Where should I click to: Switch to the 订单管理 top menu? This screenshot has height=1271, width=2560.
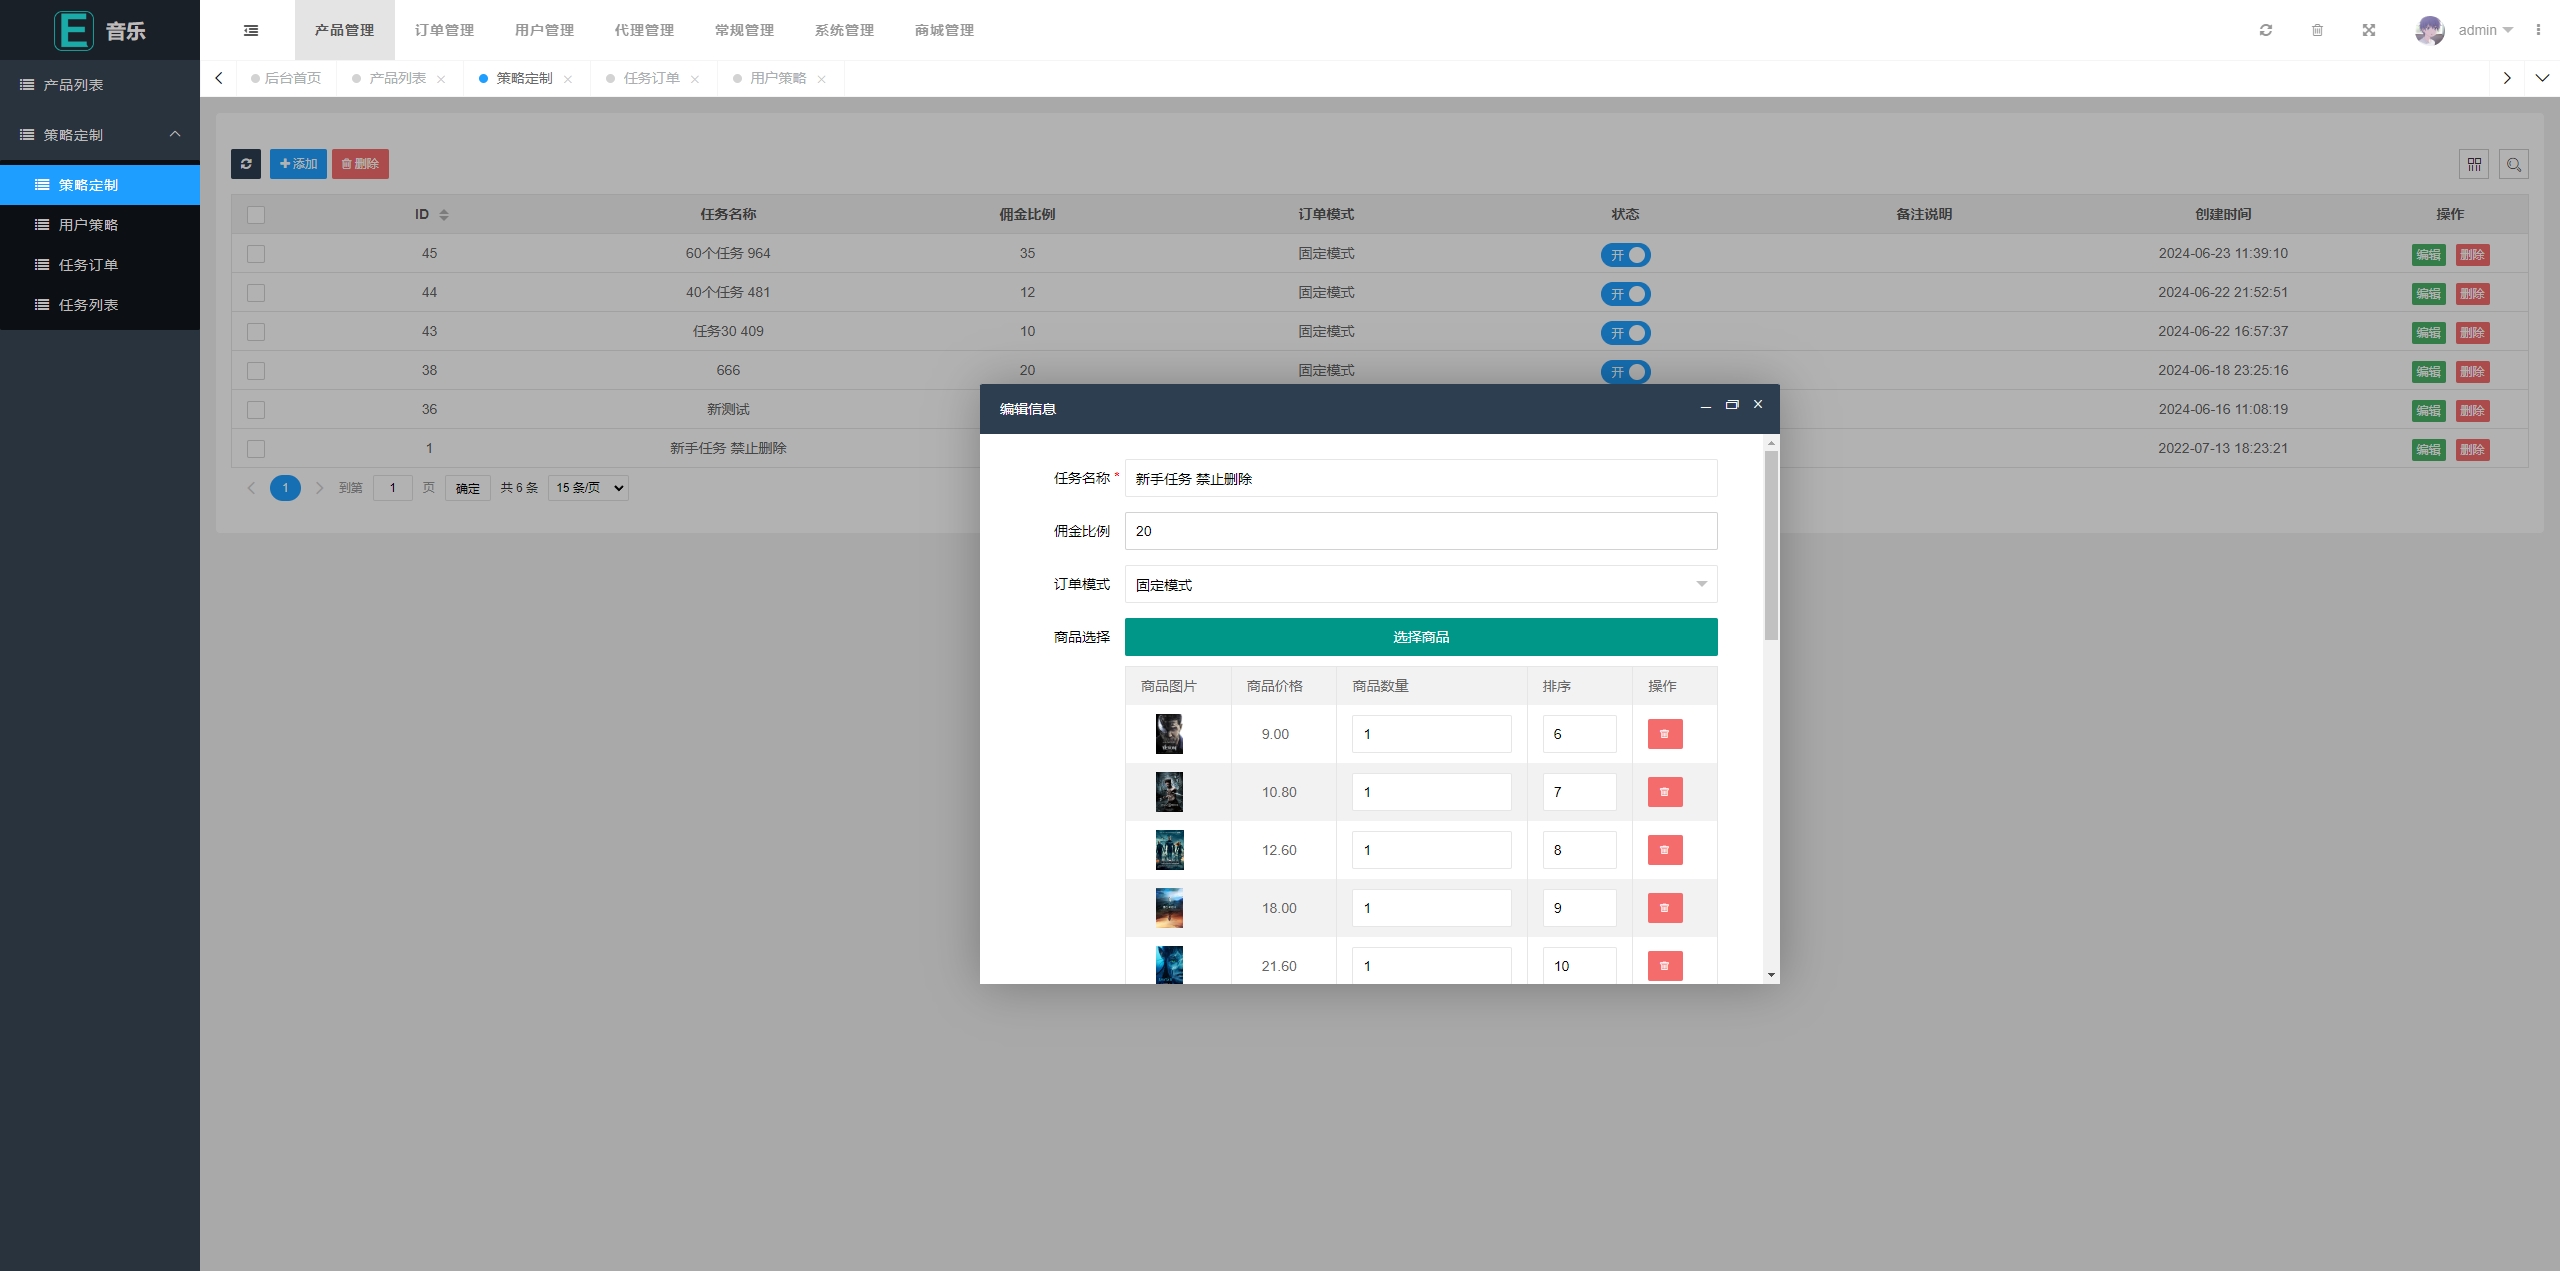(444, 30)
